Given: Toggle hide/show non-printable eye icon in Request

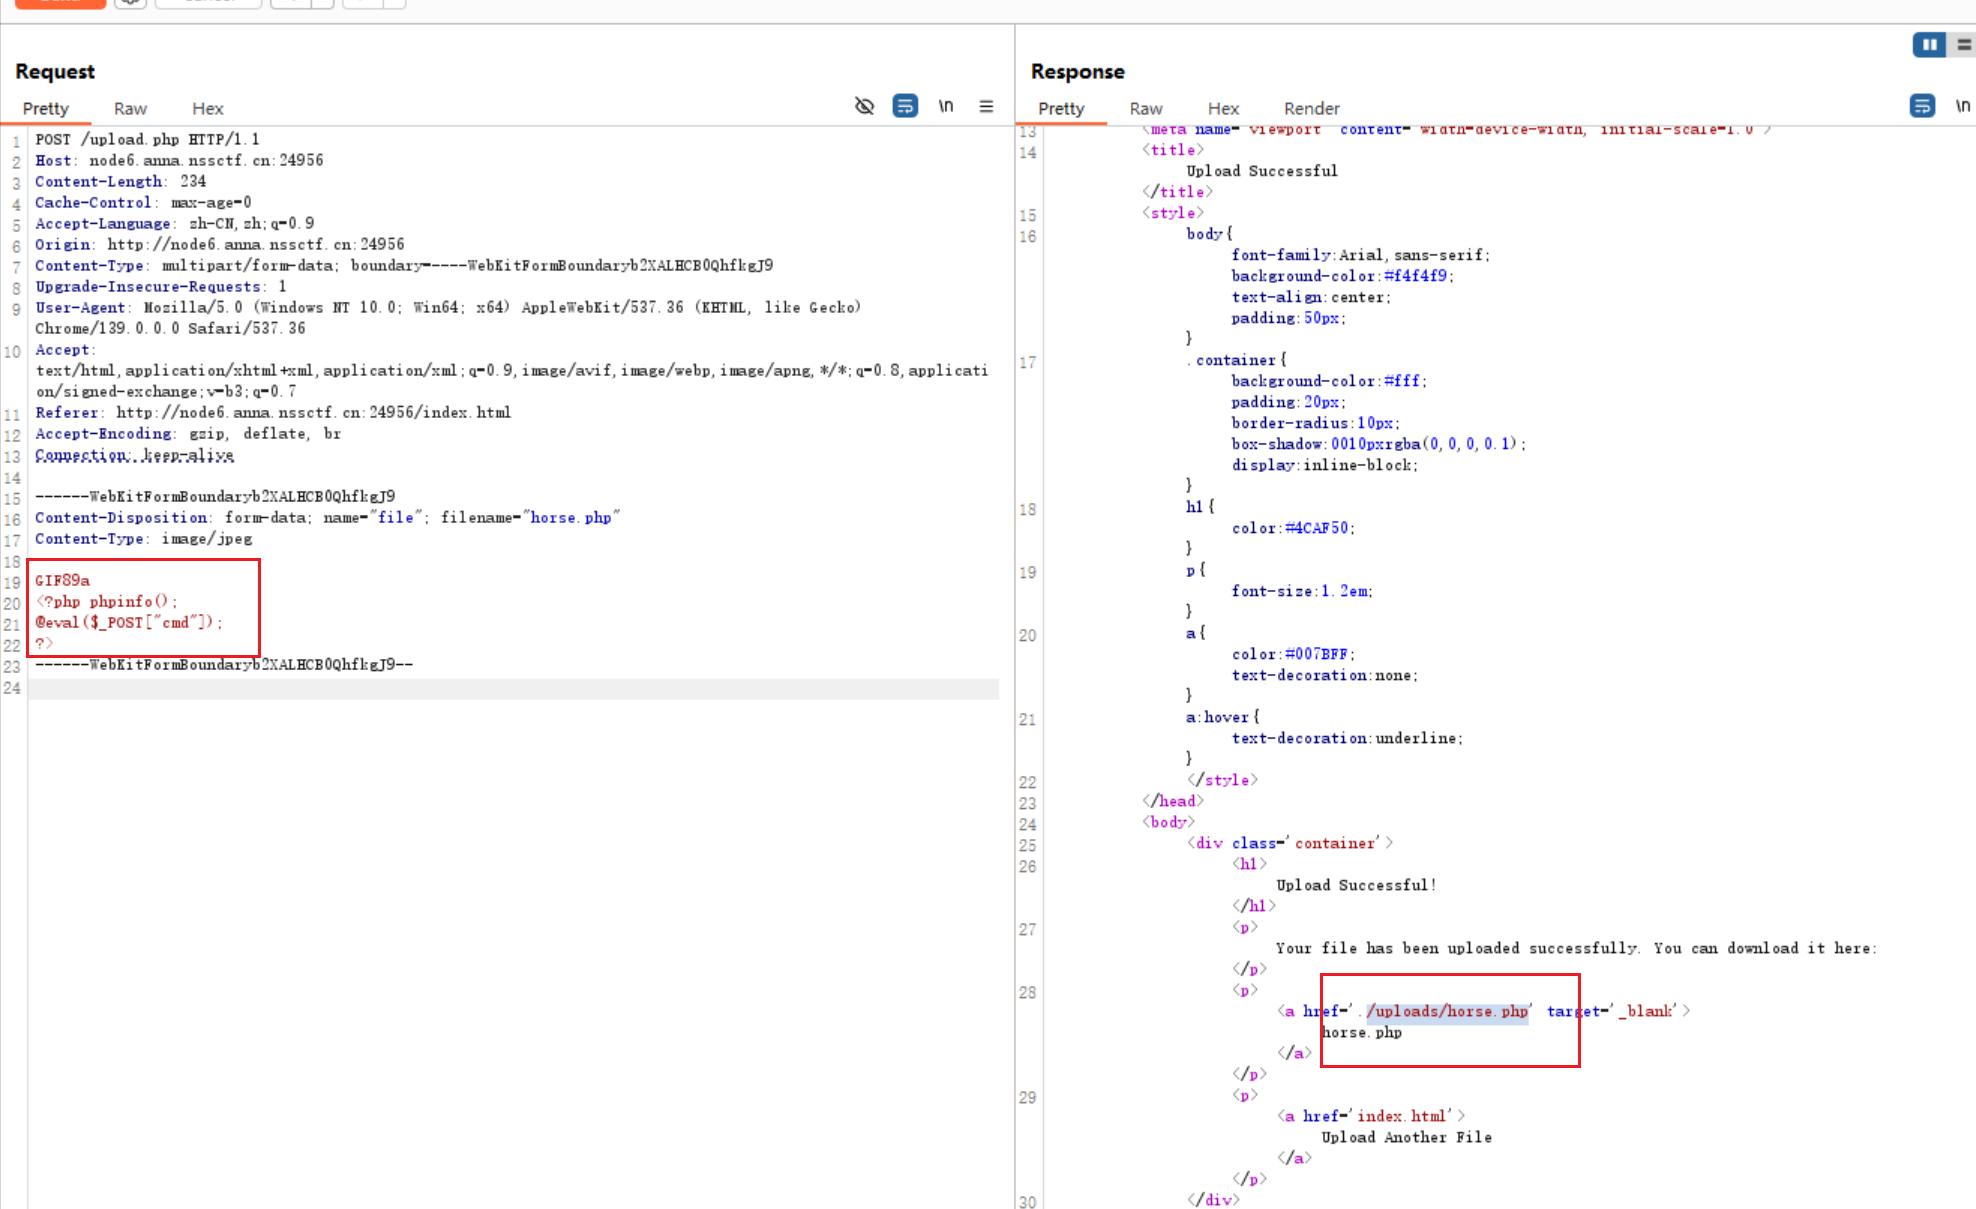Looking at the screenshot, I should [x=864, y=106].
